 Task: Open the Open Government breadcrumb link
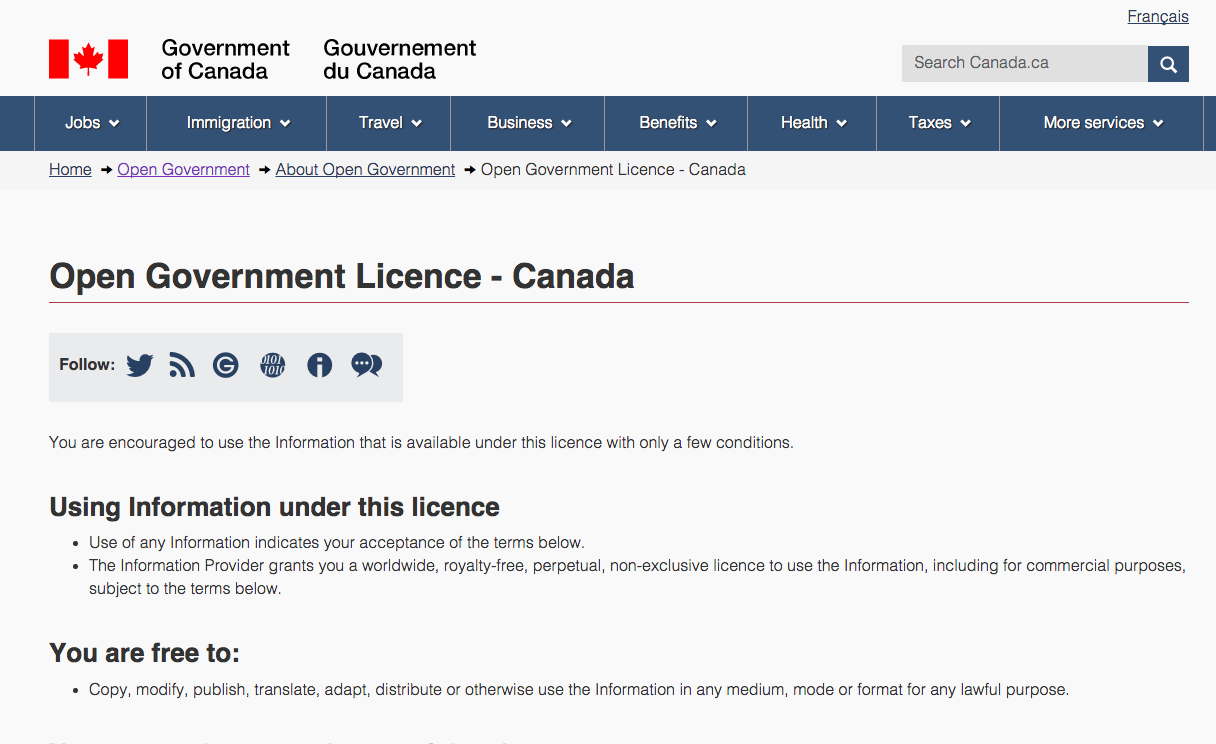tap(183, 170)
